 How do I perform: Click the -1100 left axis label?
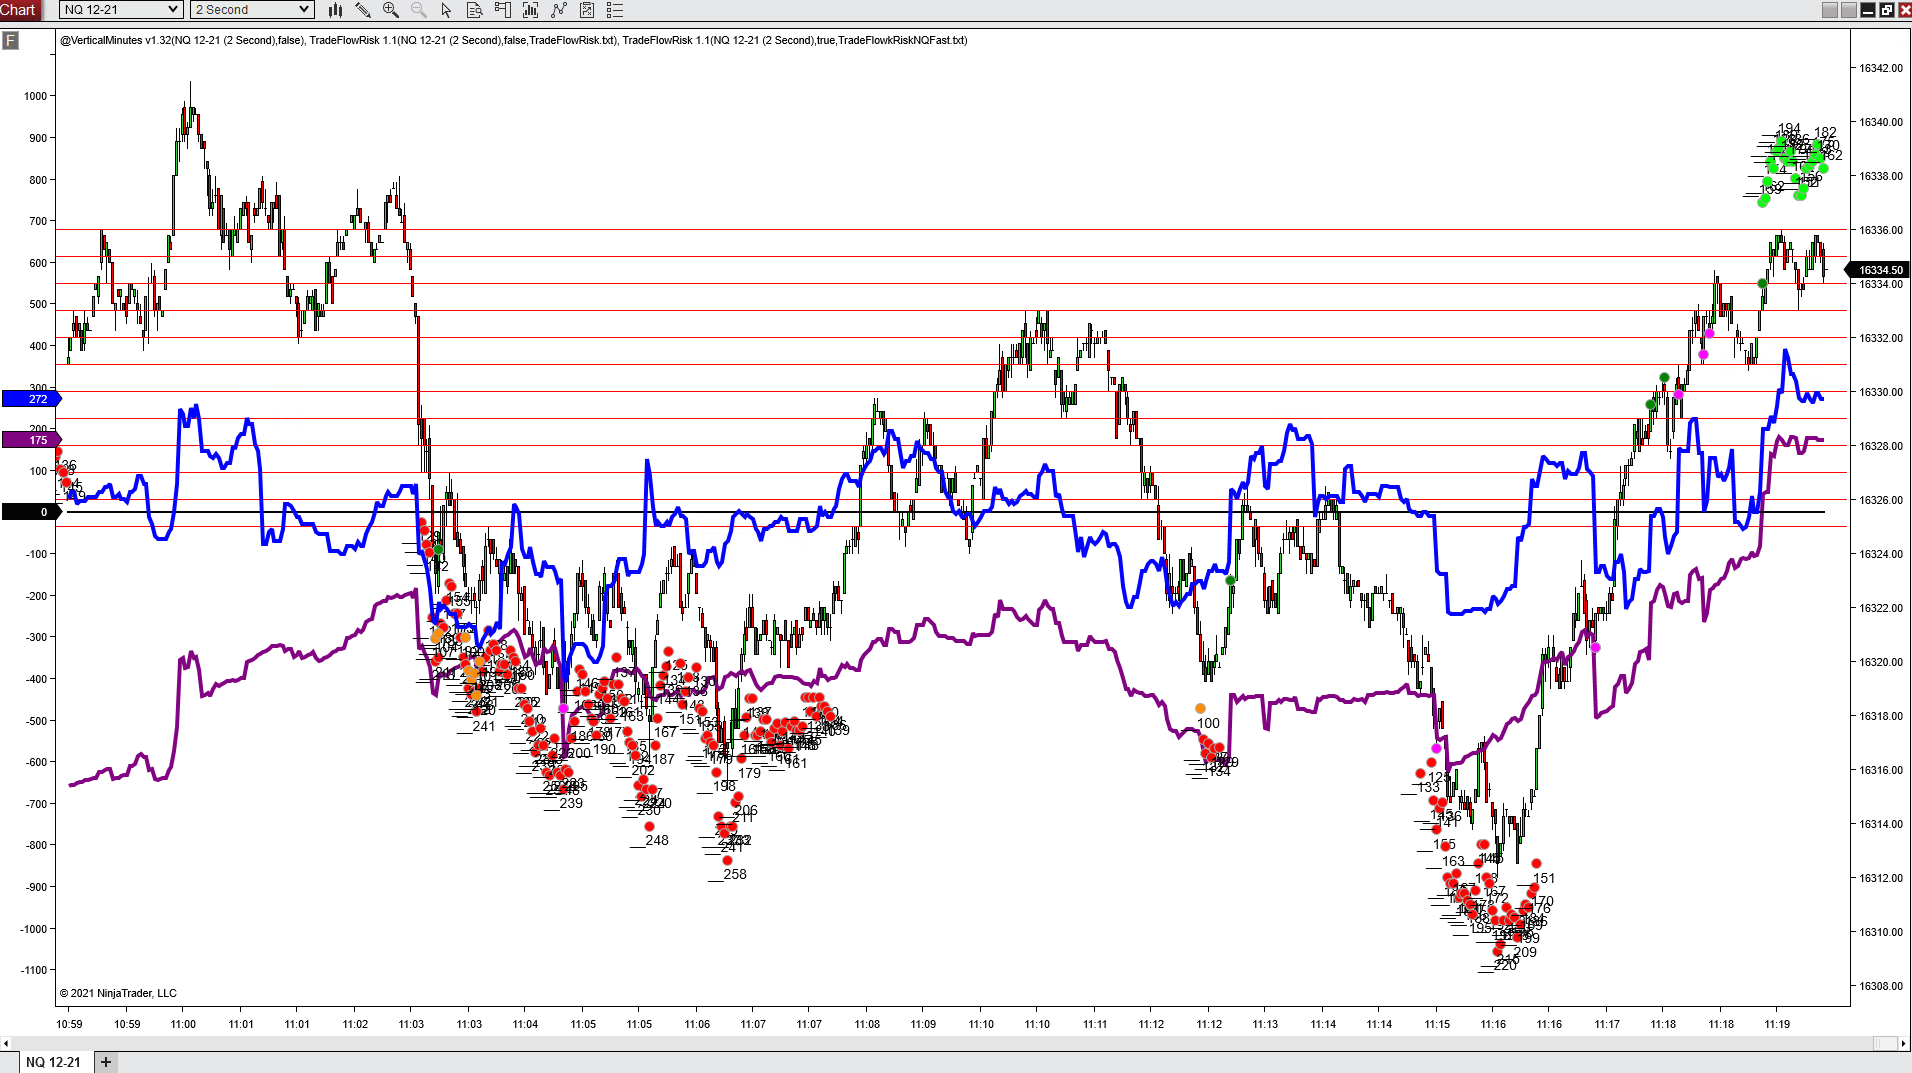33,970
